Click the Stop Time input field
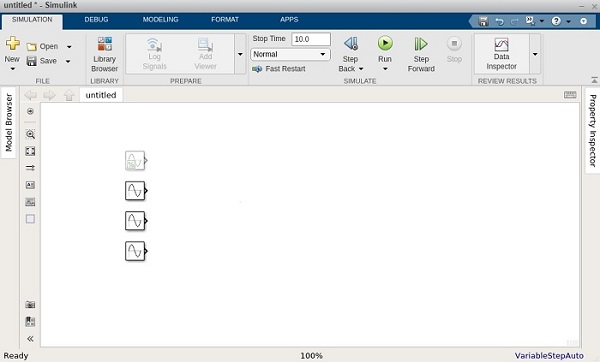Screen dimensions: 600x362 pyautogui.click(x=311, y=39)
